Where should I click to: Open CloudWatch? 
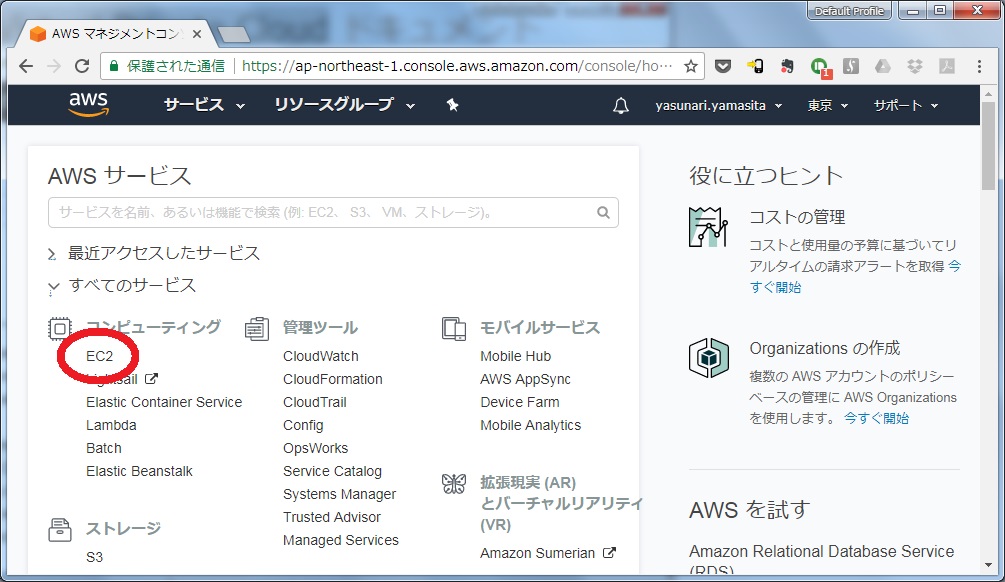tap(320, 356)
